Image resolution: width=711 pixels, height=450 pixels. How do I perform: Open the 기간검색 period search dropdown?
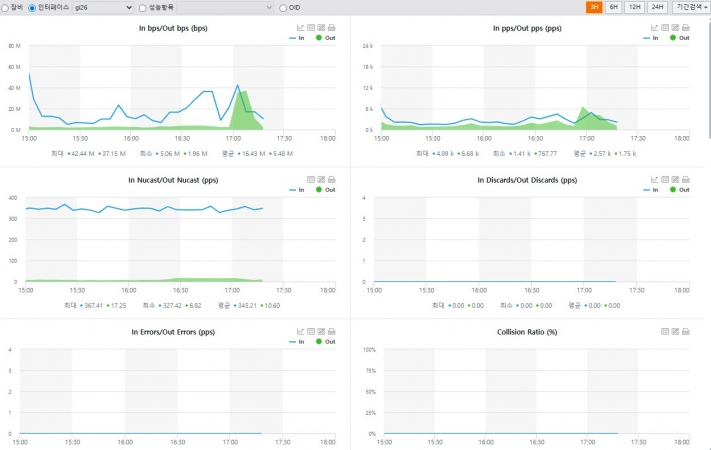691,7
